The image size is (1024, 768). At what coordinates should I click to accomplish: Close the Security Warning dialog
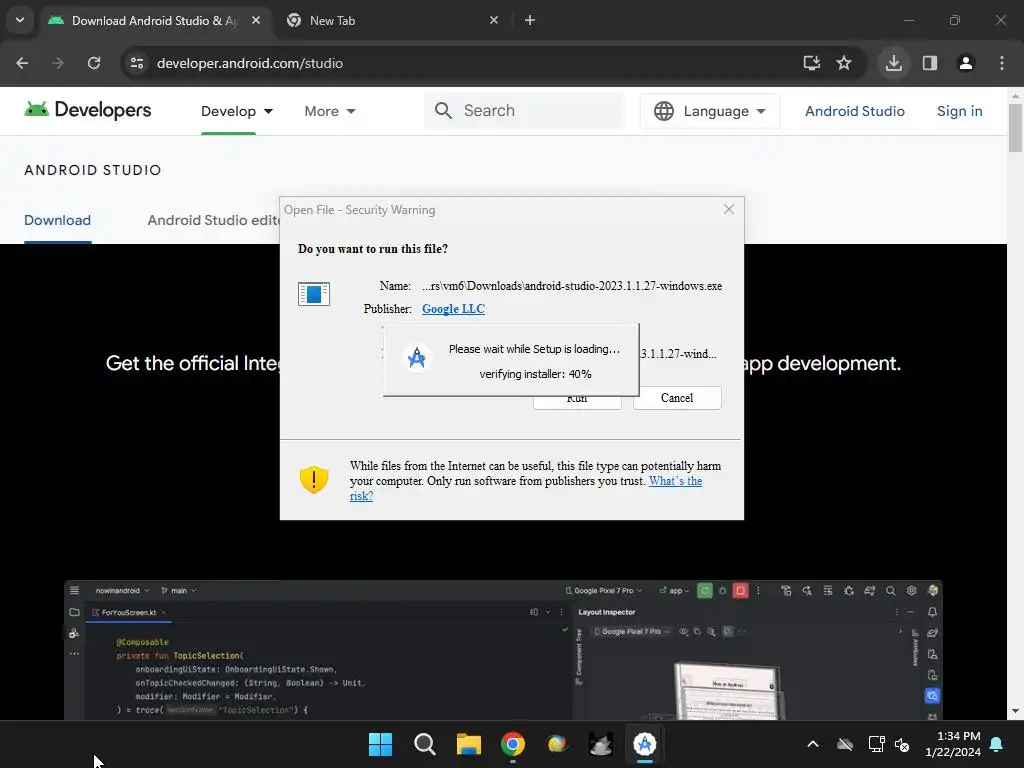pos(729,209)
